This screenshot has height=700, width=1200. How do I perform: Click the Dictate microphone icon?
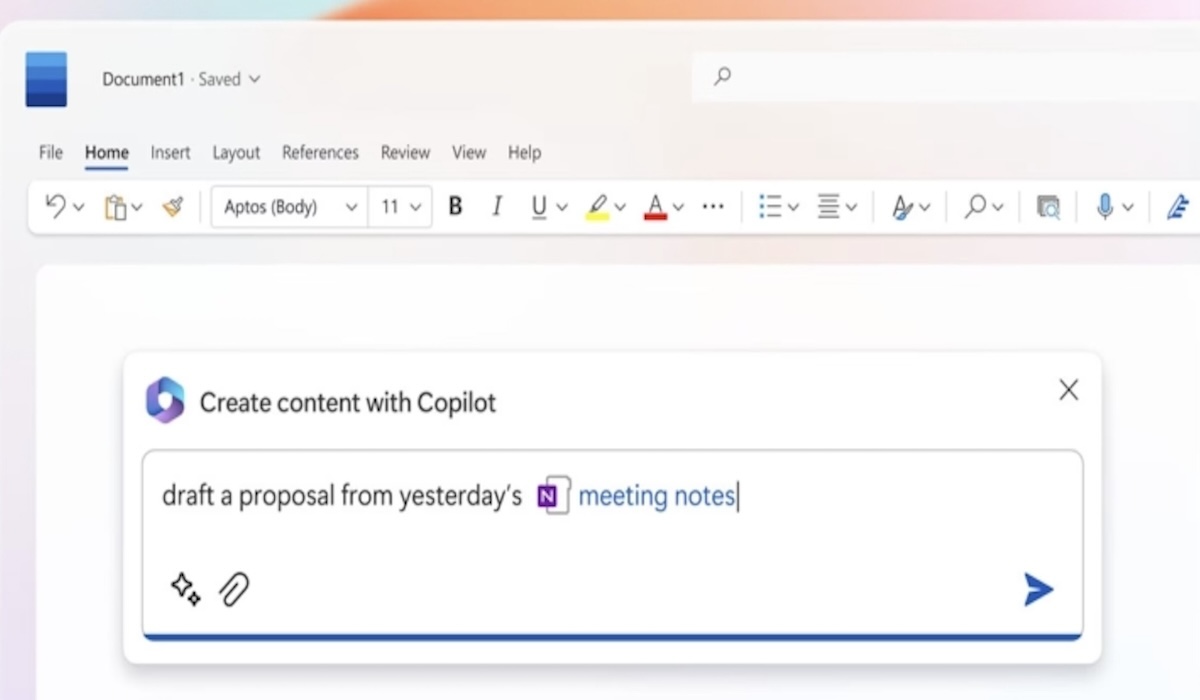(1105, 207)
